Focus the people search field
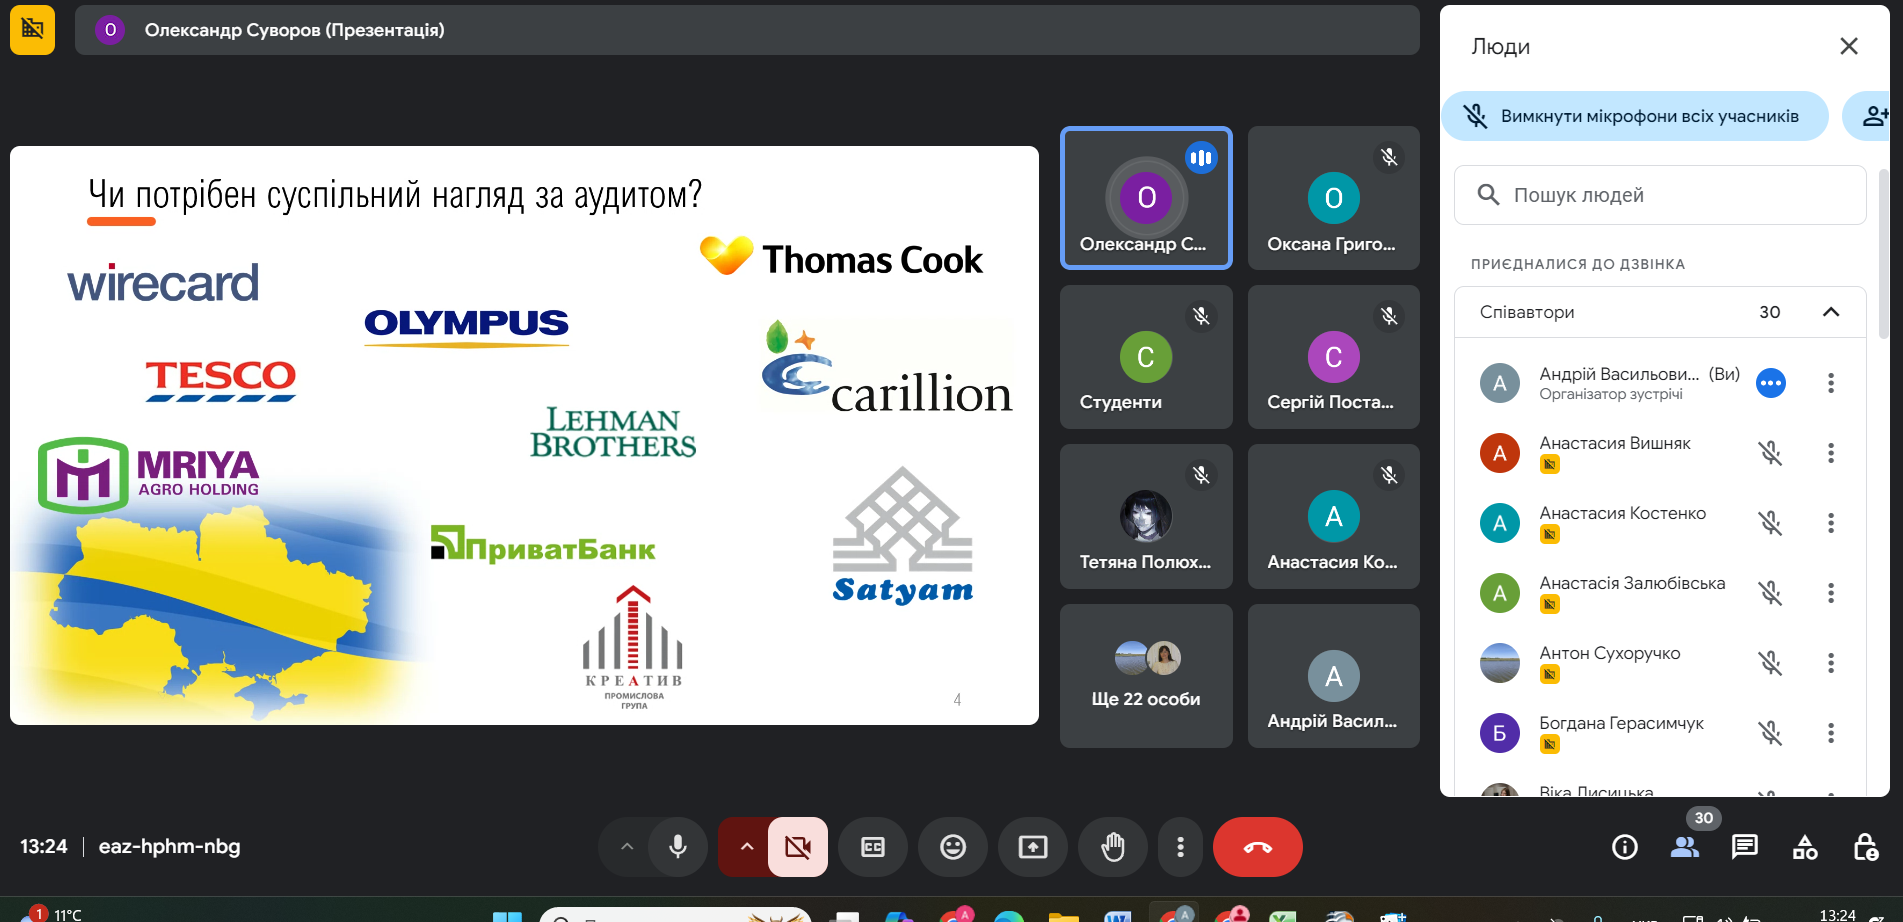 (x=1660, y=195)
